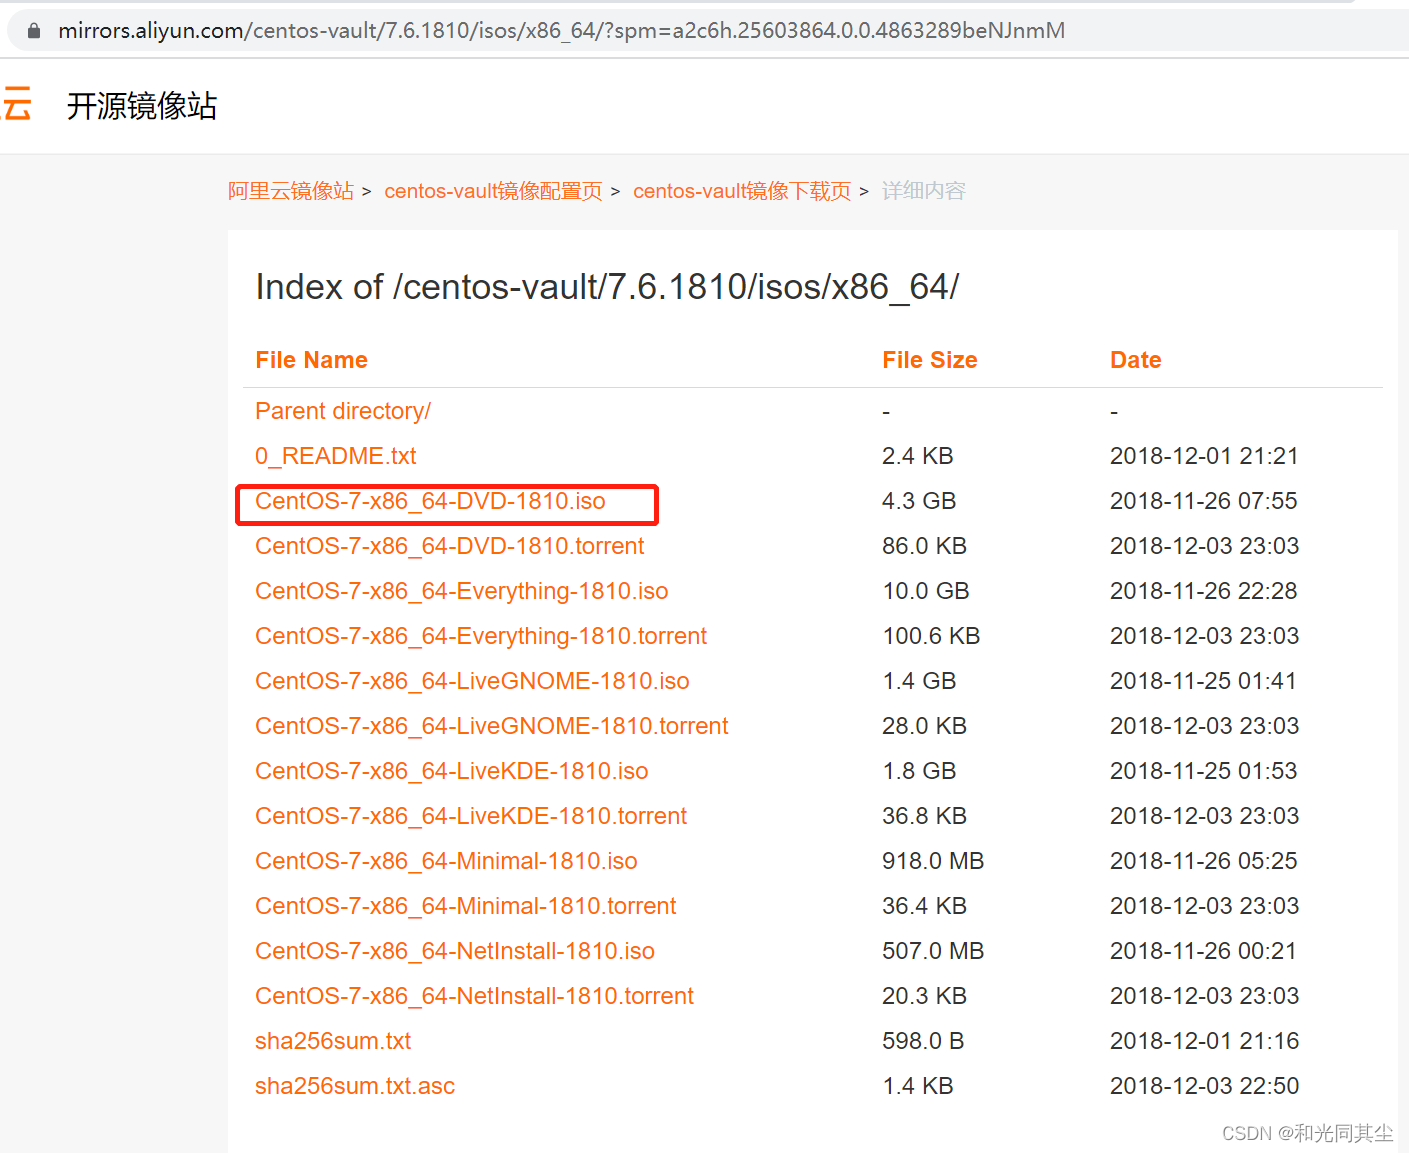
Task: Download CentOS-7-x86_64-LiveKDE-1810.torrent
Action: [471, 816]
